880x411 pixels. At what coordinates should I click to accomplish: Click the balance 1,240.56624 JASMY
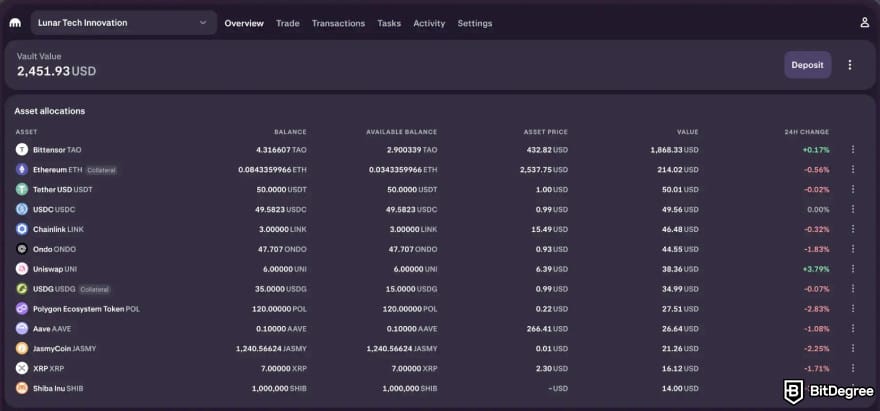[271, 349]
